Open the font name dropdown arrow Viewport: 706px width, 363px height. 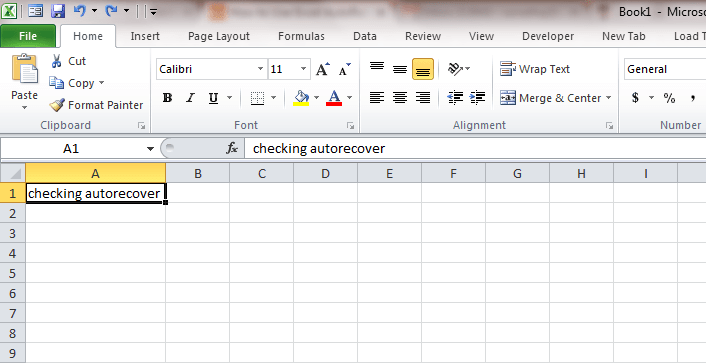pos(260,69)
